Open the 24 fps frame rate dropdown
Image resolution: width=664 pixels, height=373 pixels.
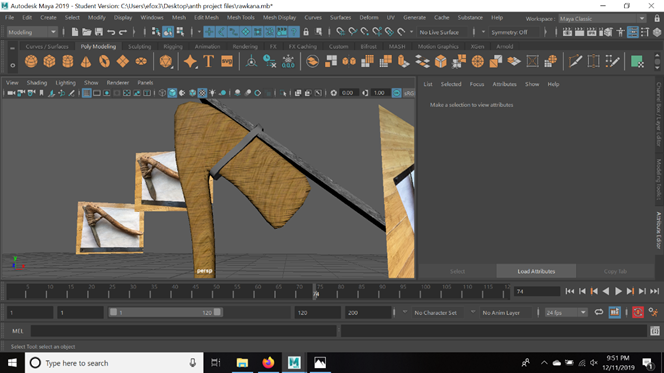coord(565,312)
